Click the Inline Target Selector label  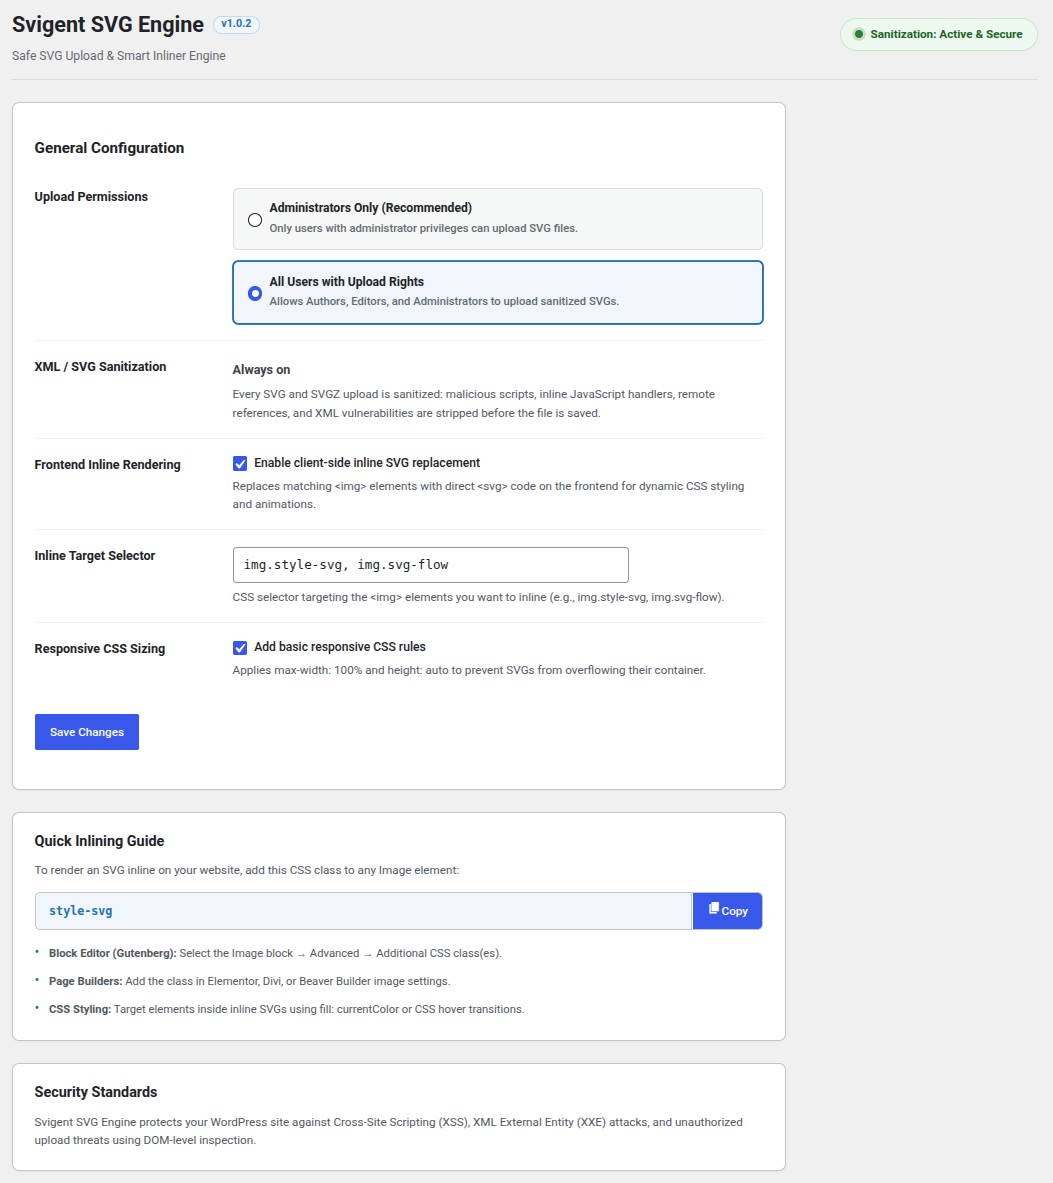94,555
